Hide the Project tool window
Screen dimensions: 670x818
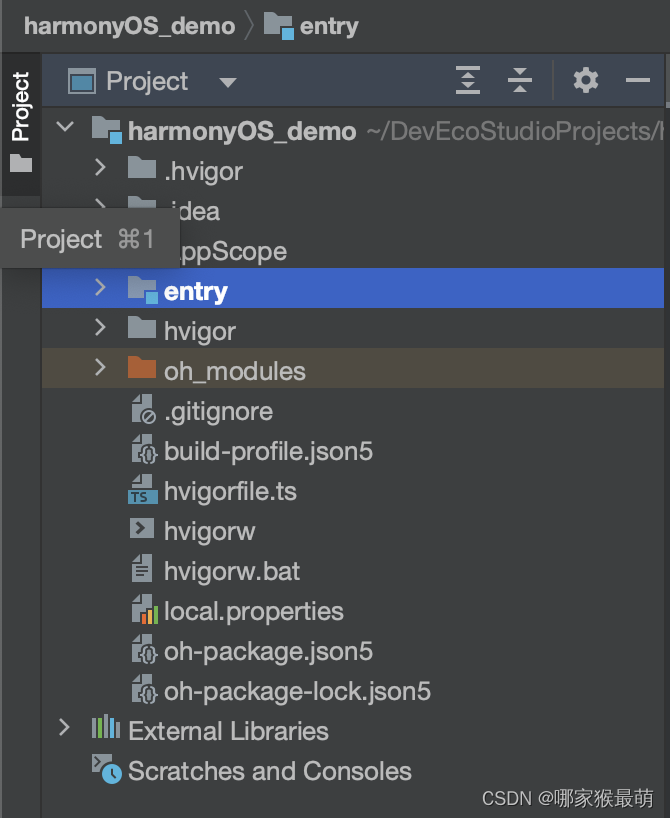(x=638, y=81)
